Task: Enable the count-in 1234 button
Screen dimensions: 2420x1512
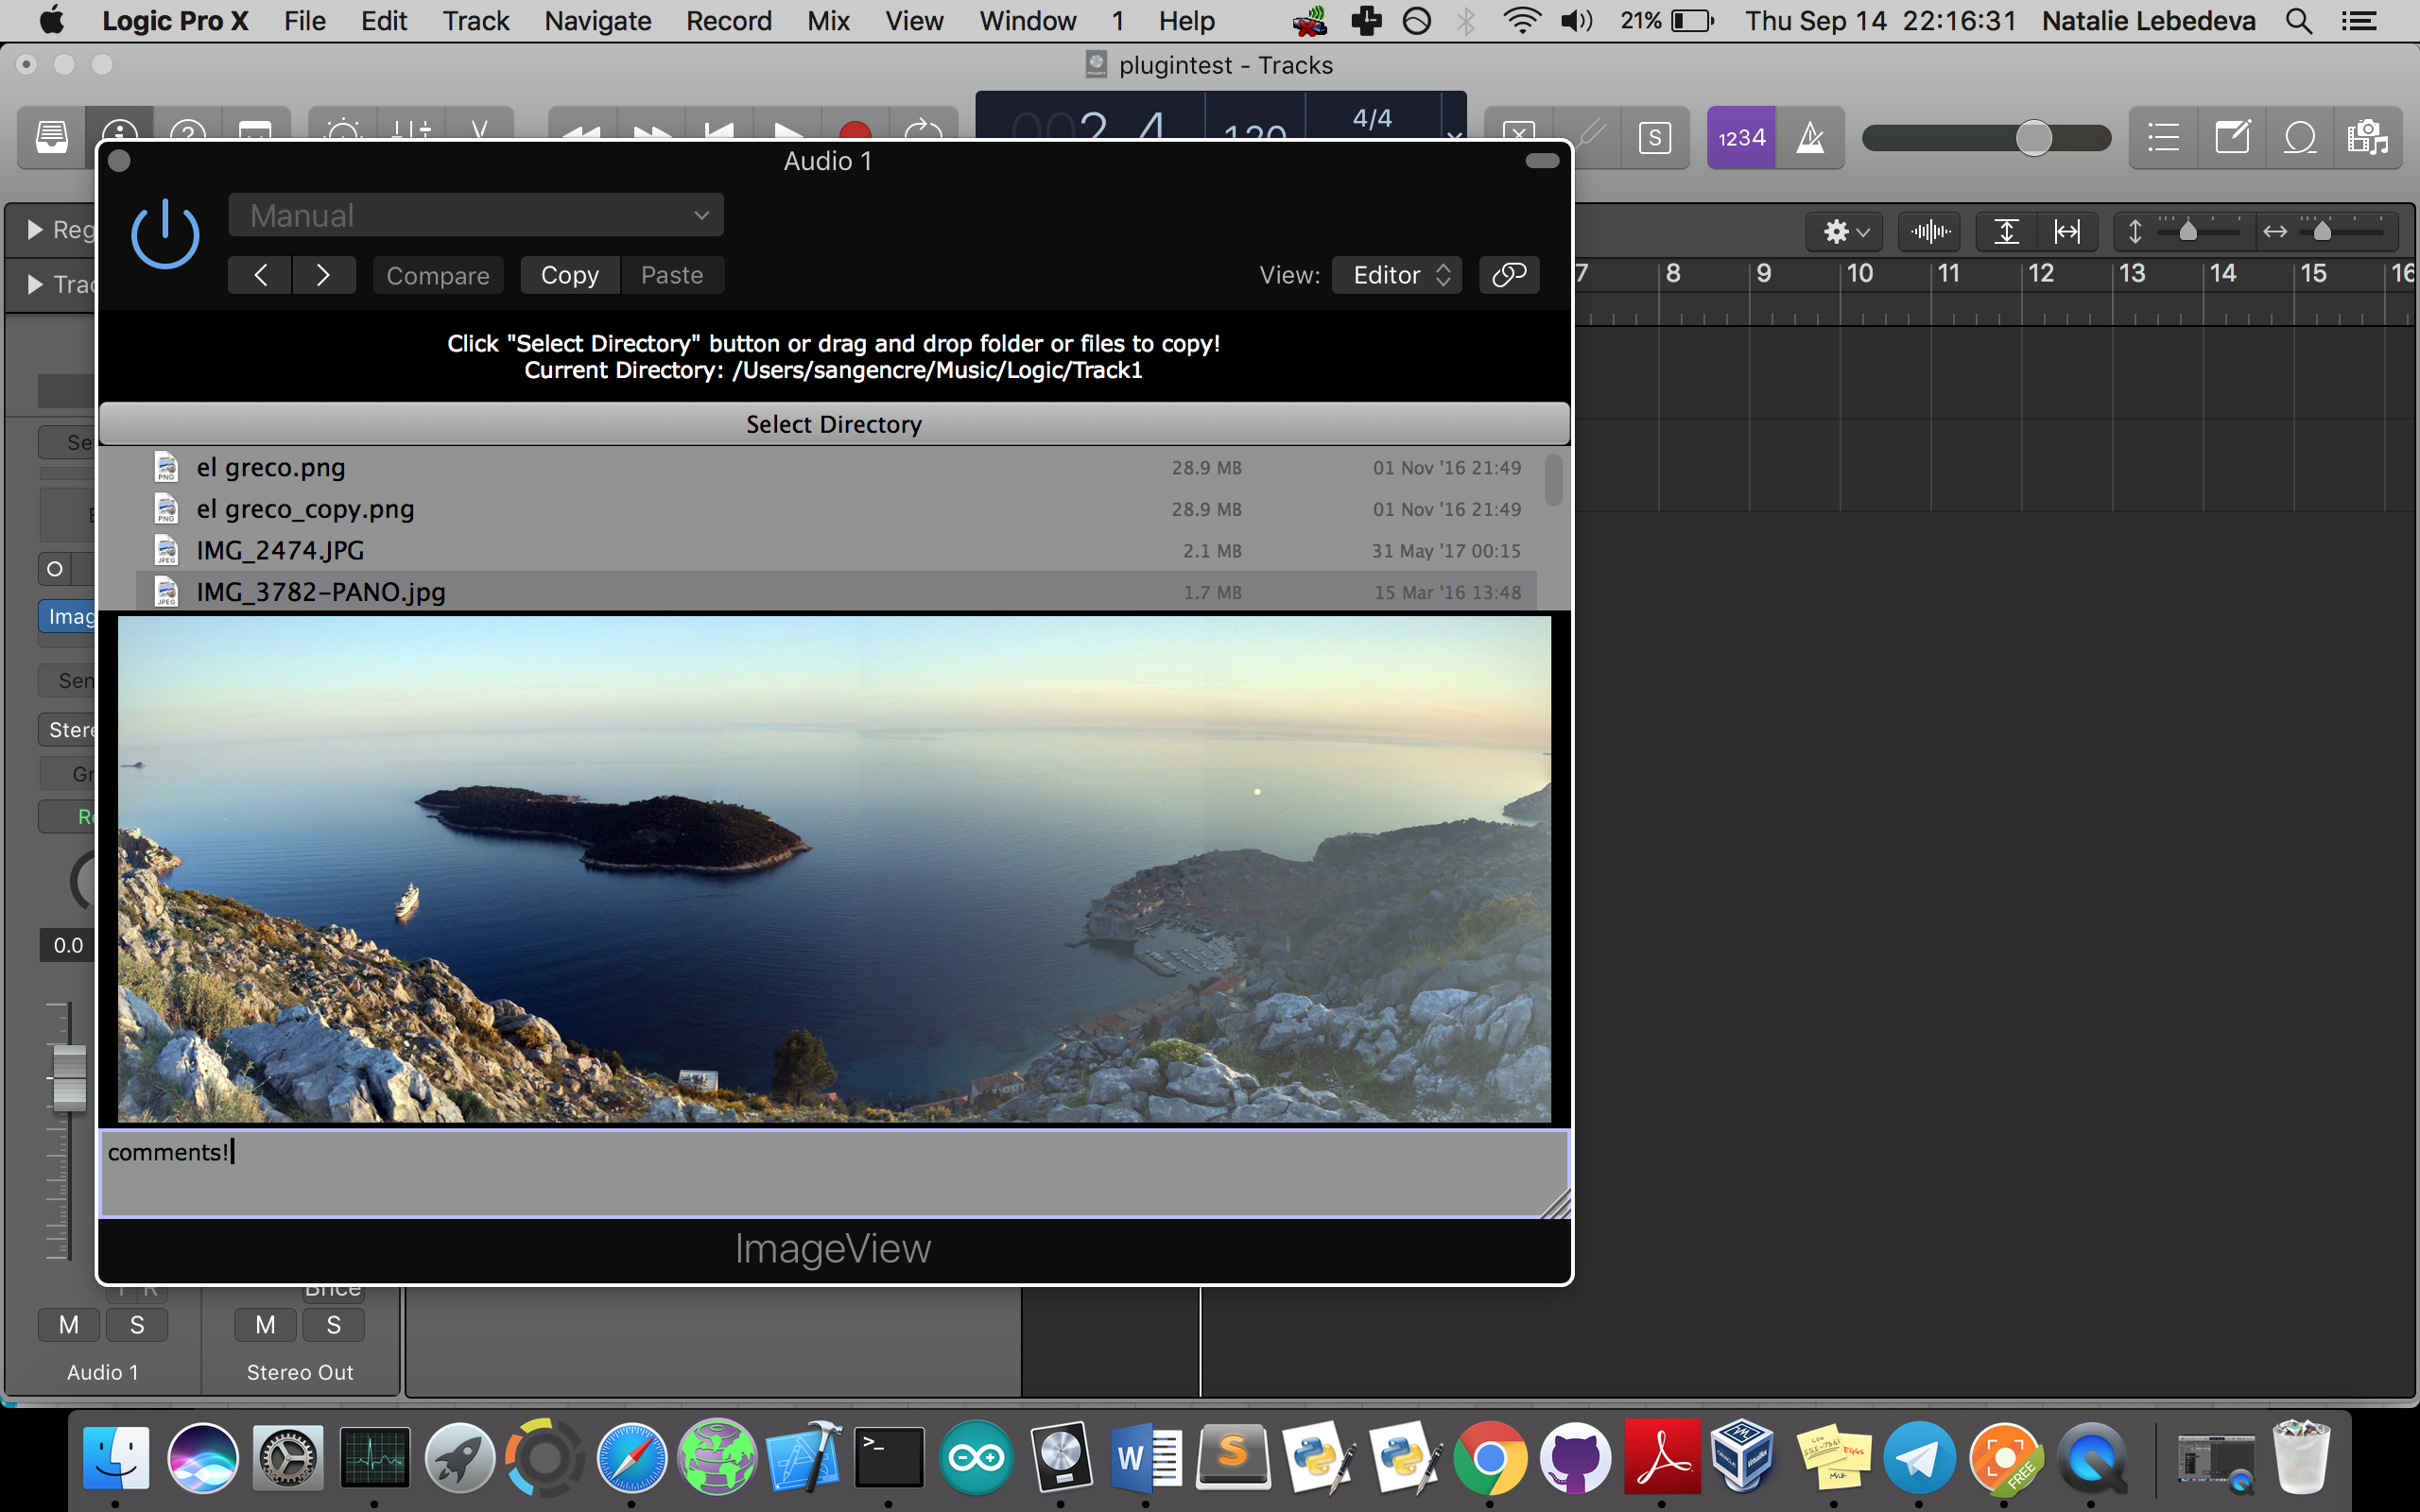Action: point(1741,138)
